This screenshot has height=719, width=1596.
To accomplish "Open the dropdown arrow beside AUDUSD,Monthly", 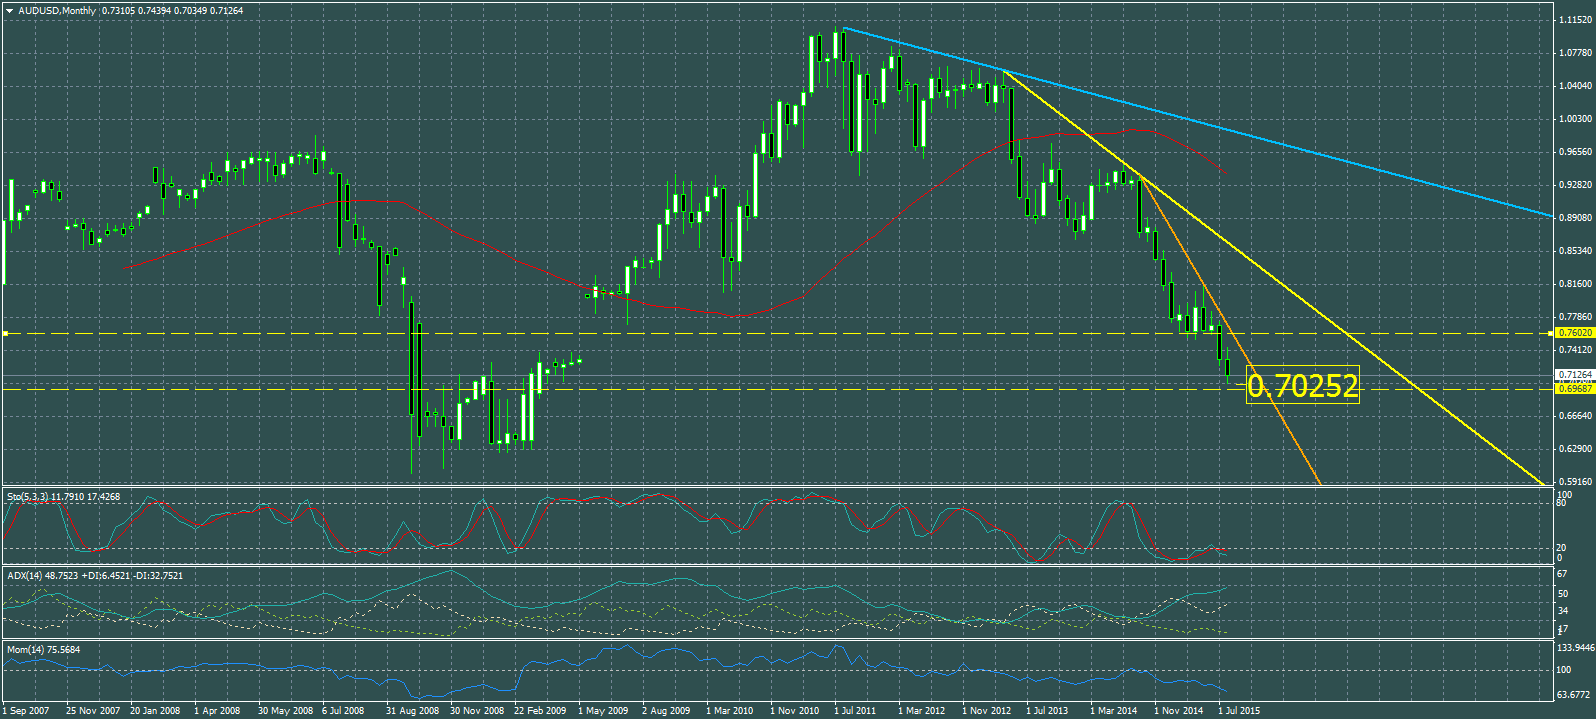I will point(9,11).
